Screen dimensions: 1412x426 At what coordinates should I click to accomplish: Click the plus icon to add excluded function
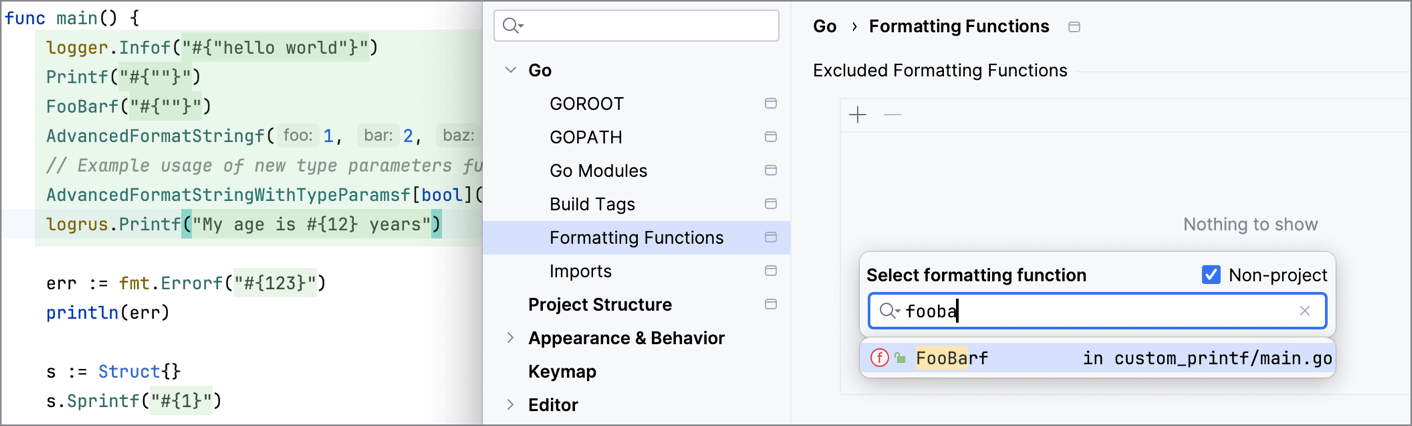pyautogui.click(x=858, y=115)
